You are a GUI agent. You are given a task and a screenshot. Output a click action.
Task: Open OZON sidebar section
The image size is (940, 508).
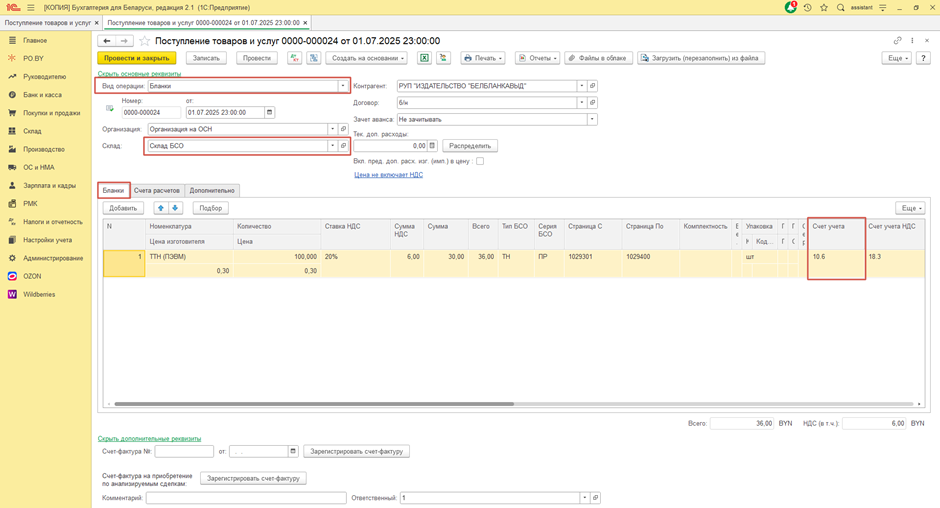point(32,276)
